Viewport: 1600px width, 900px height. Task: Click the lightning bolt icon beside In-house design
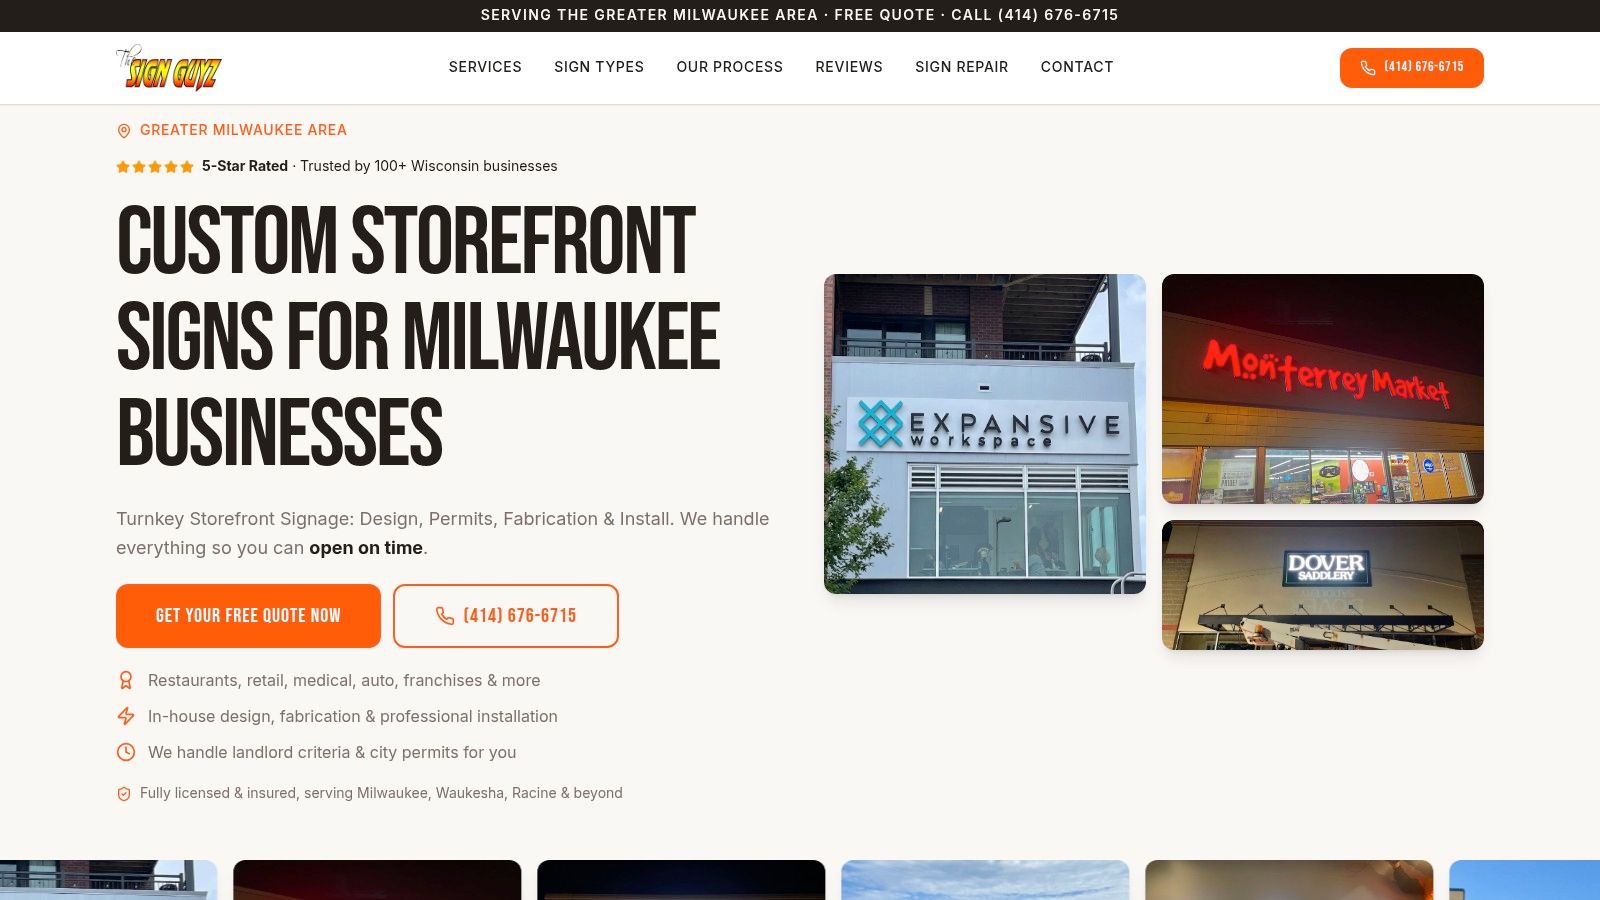(x=126, y=716)
